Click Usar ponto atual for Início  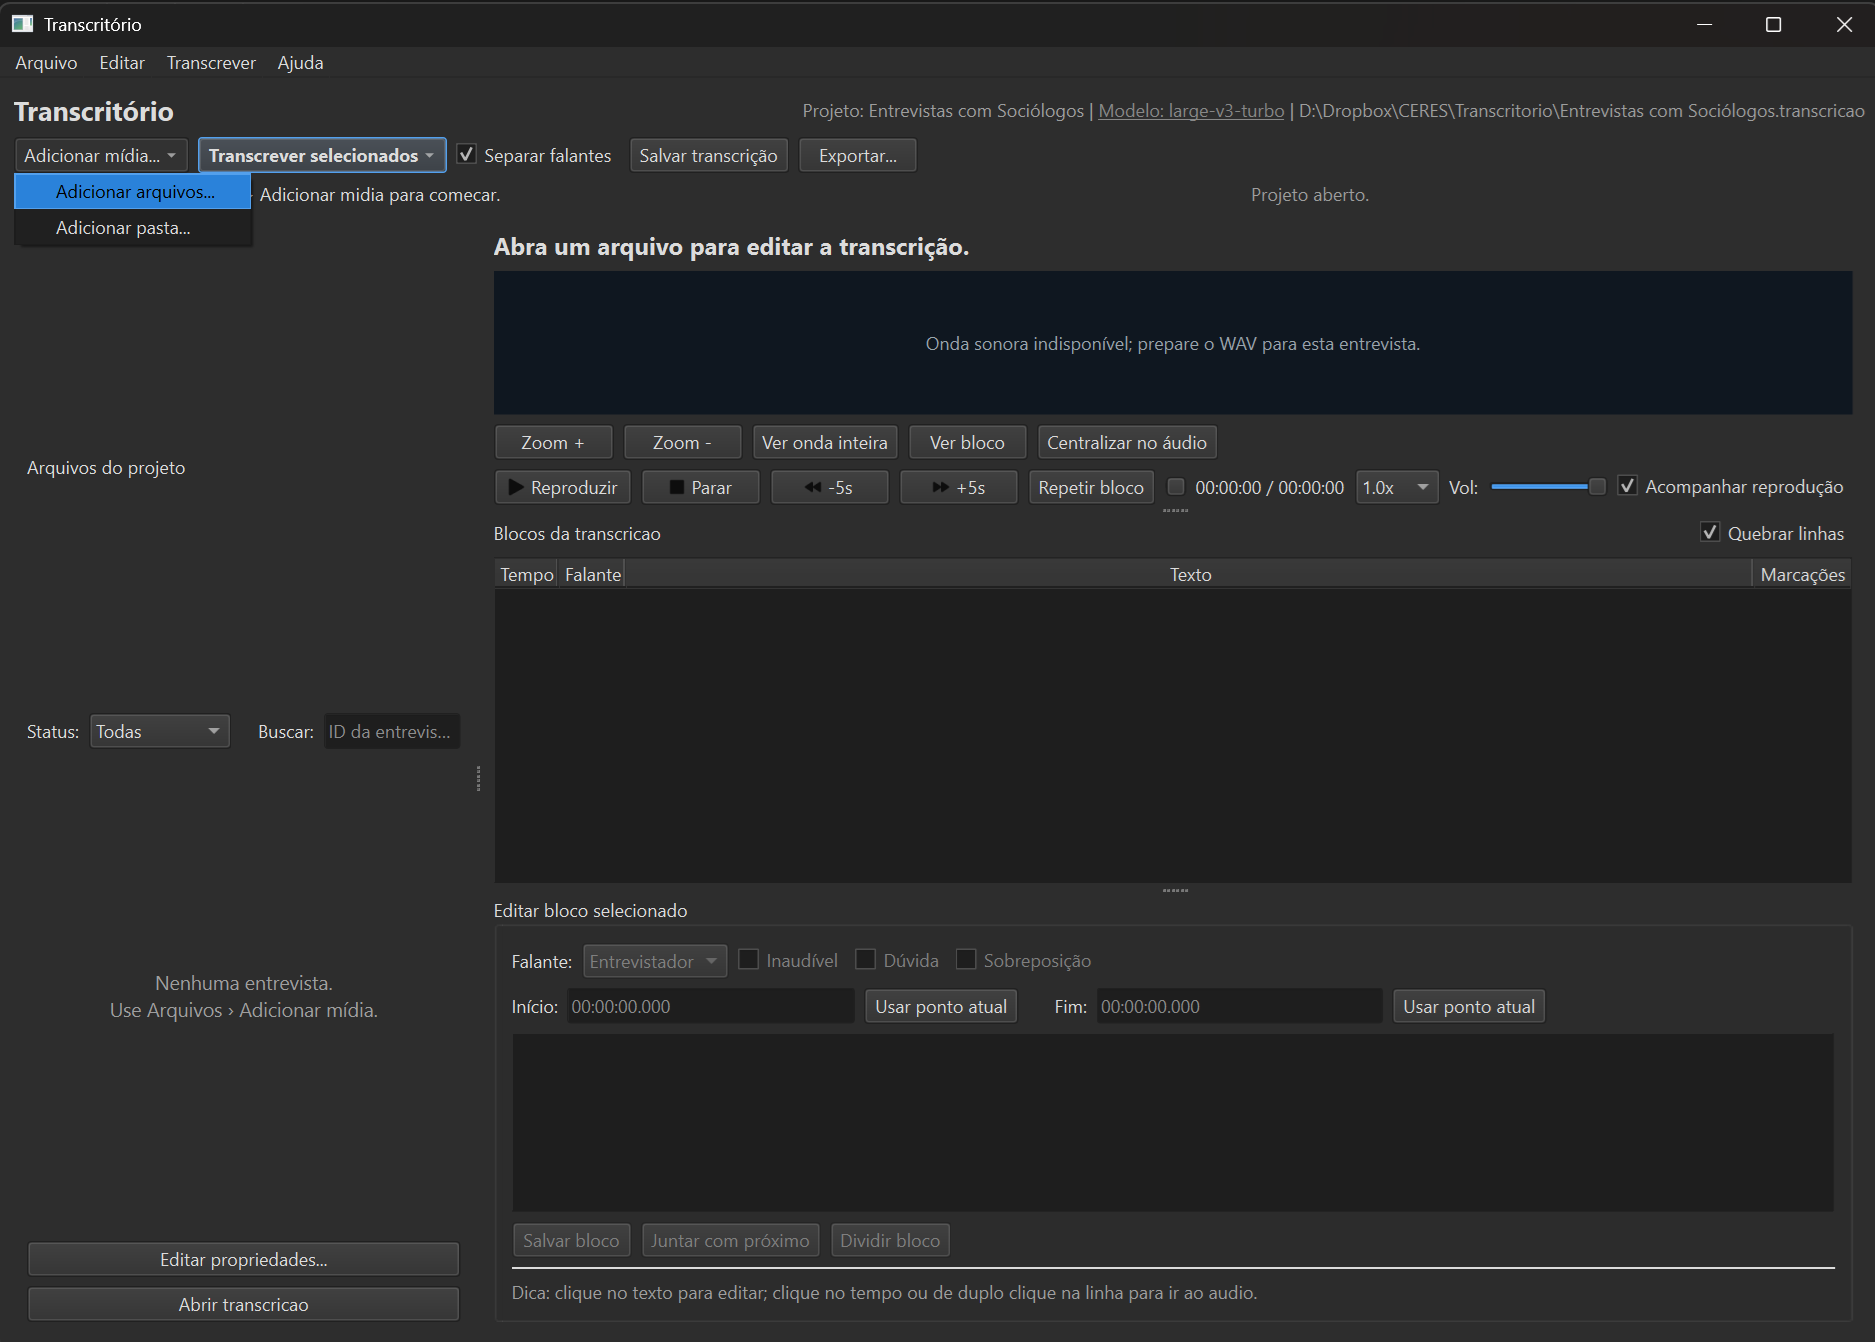pos(941,1006)
